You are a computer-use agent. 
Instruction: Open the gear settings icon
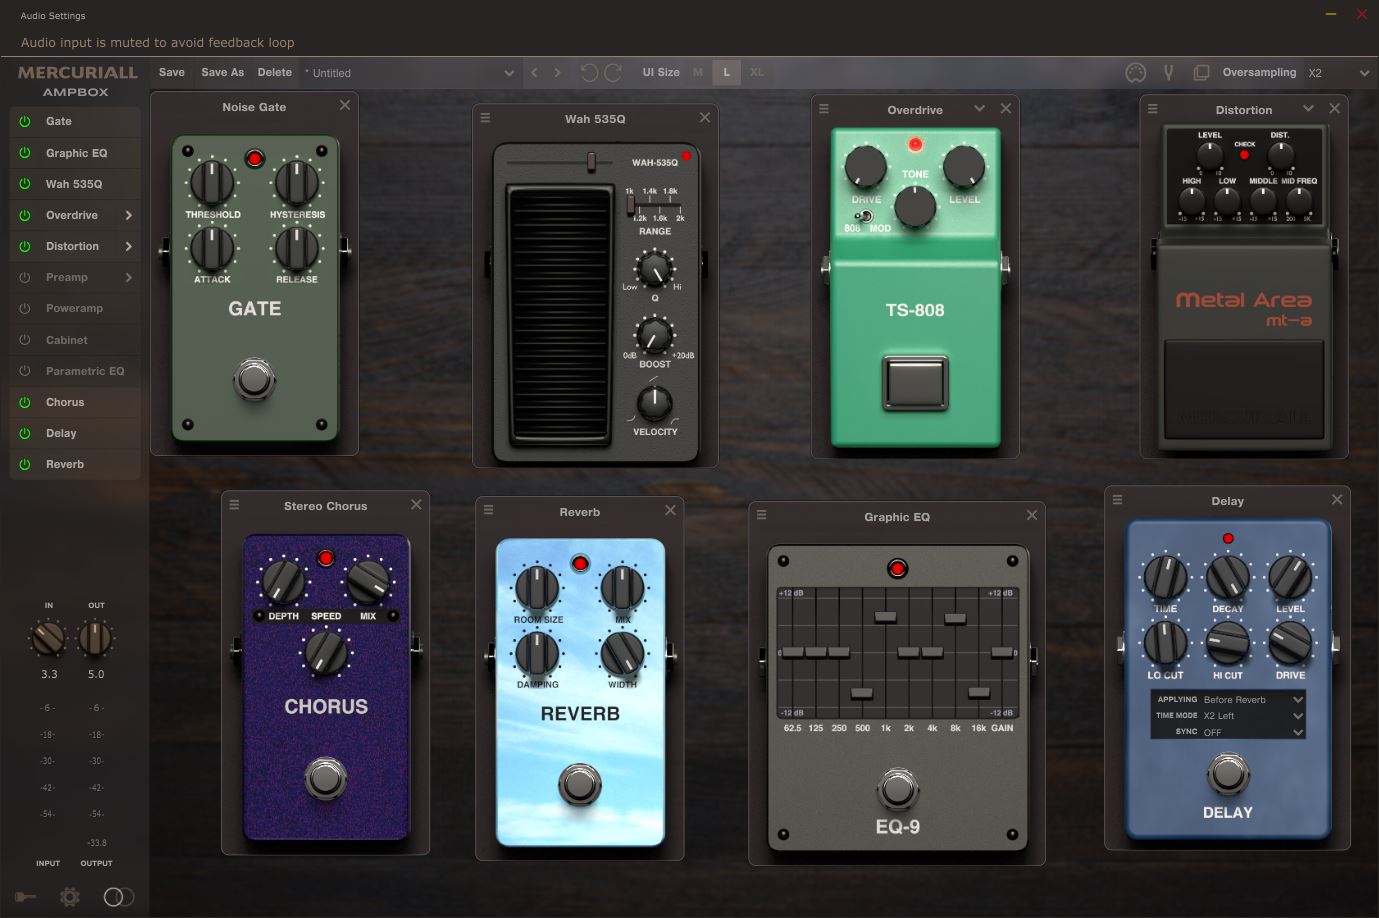point(70,897)
